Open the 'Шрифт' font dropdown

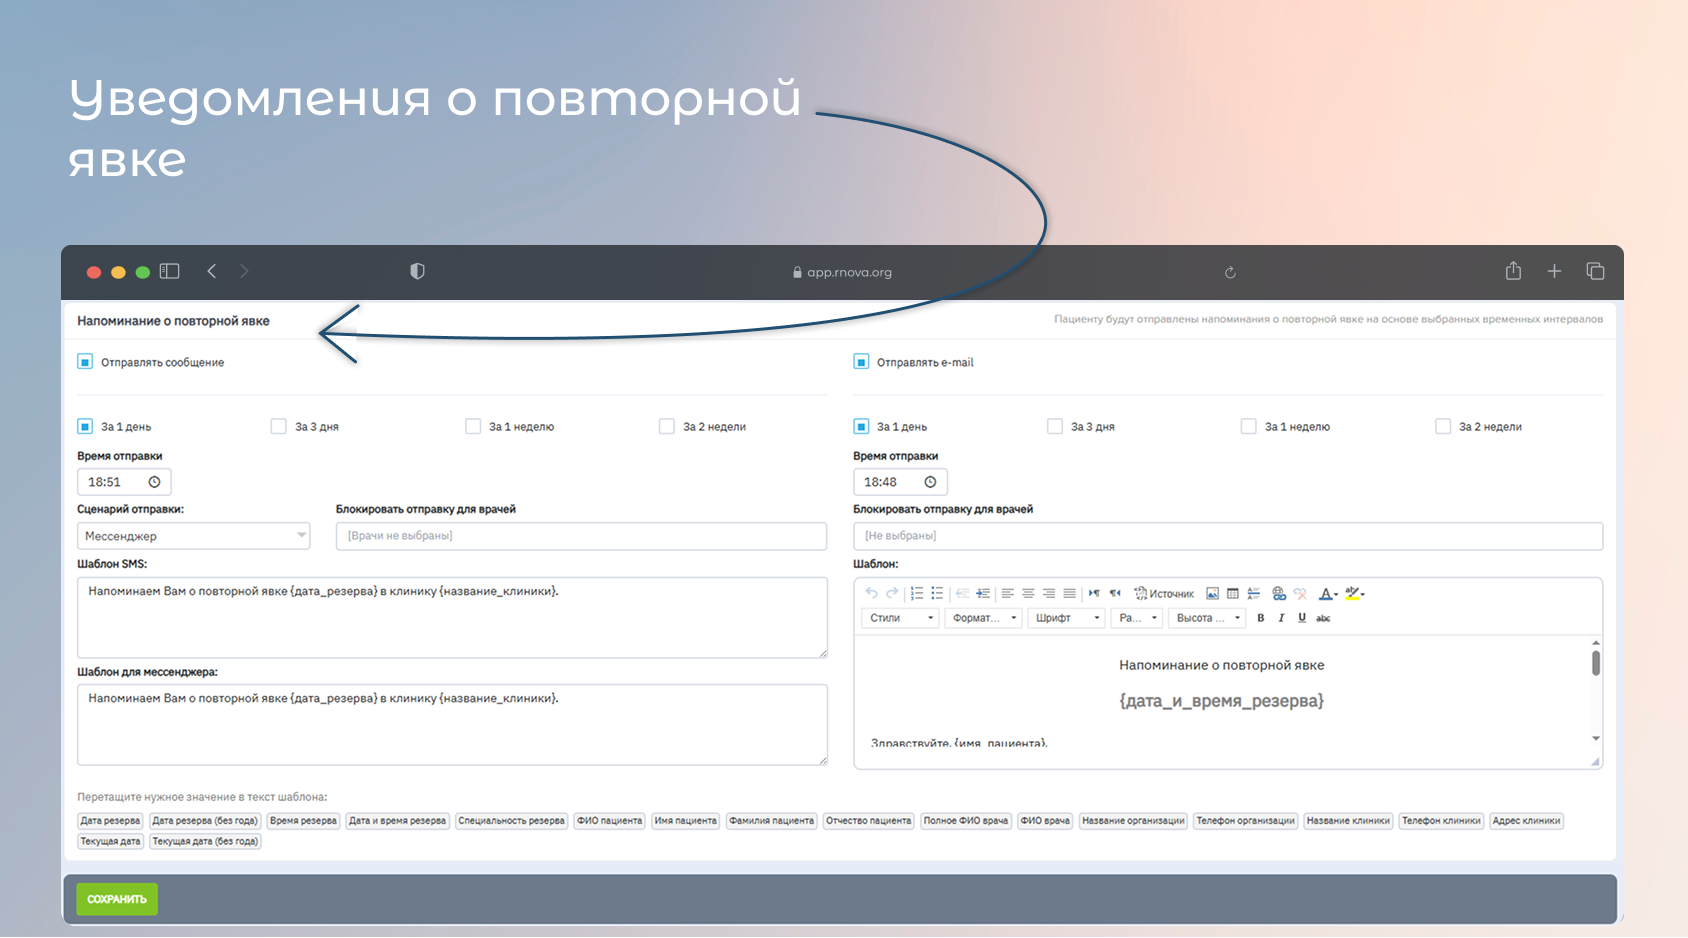[x=1066, y=618]
